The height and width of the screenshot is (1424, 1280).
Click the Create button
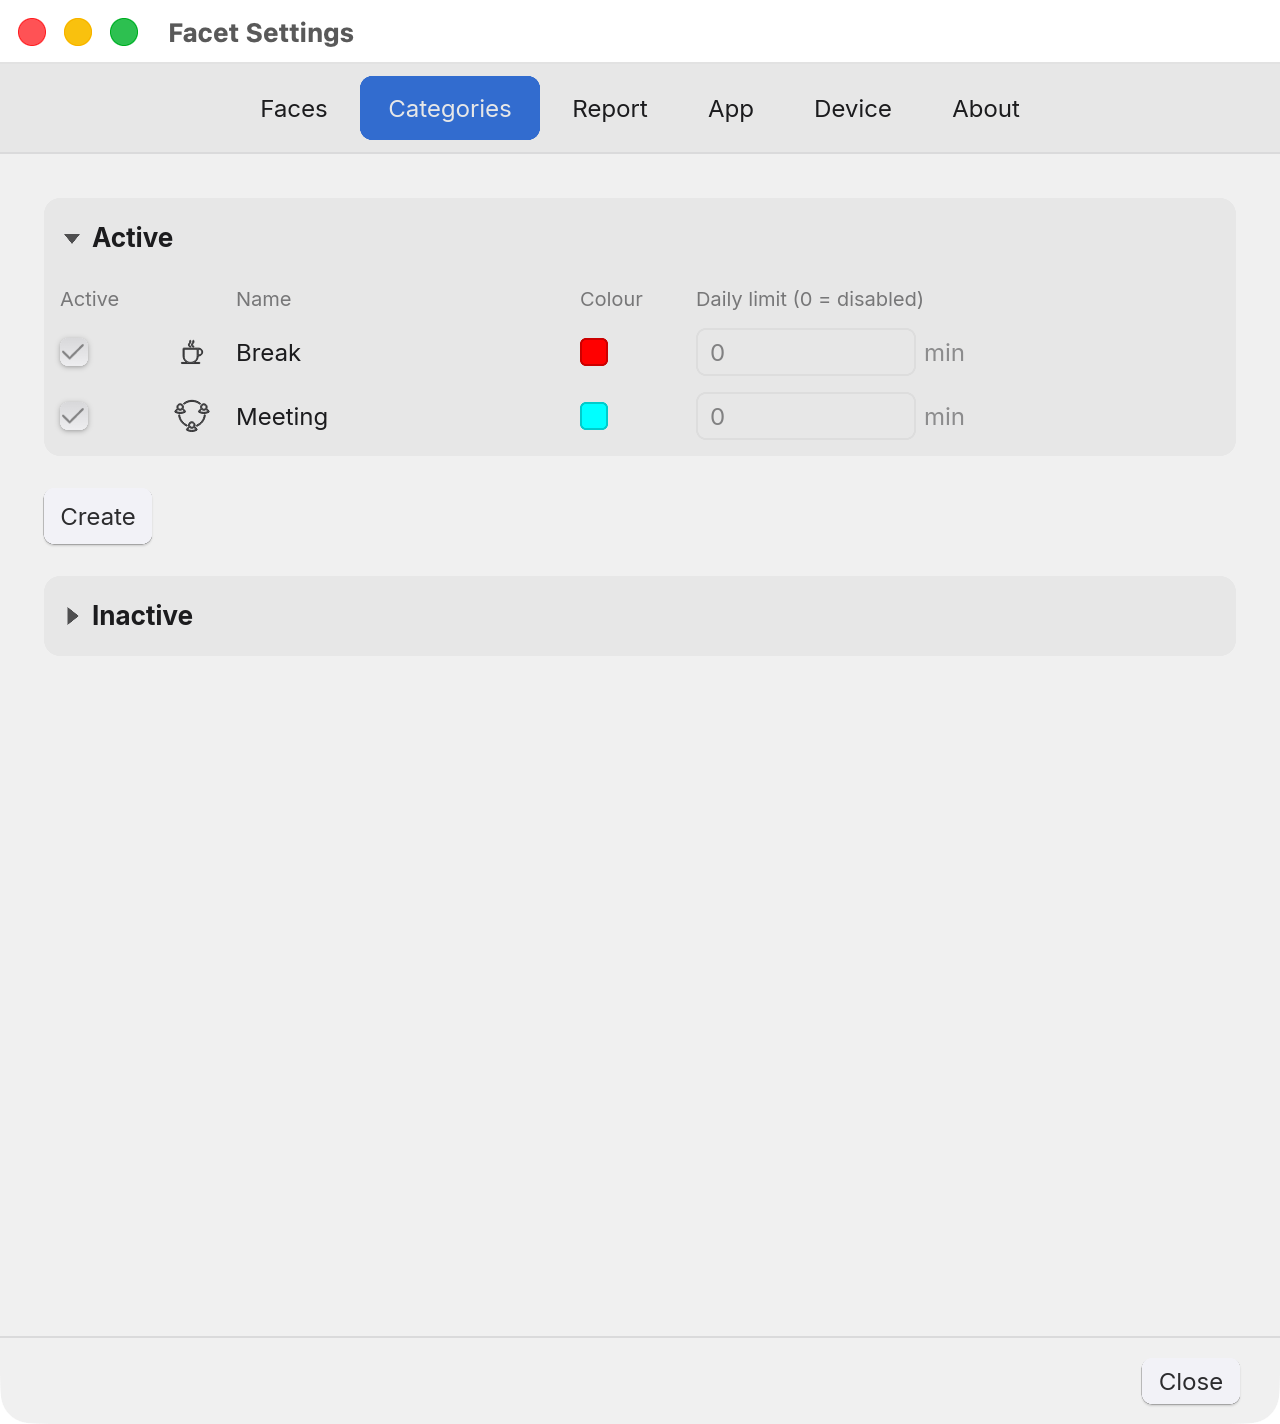tap(98, 516)
